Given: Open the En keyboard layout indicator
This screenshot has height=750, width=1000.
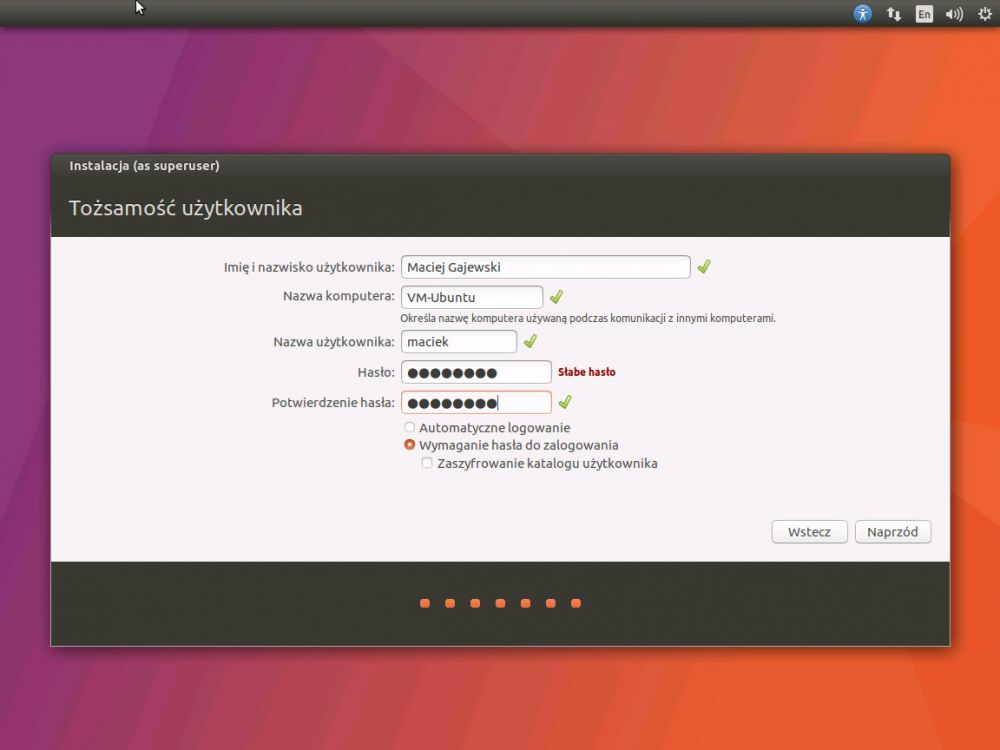Looking at the screenshot, I should [923, 14].
